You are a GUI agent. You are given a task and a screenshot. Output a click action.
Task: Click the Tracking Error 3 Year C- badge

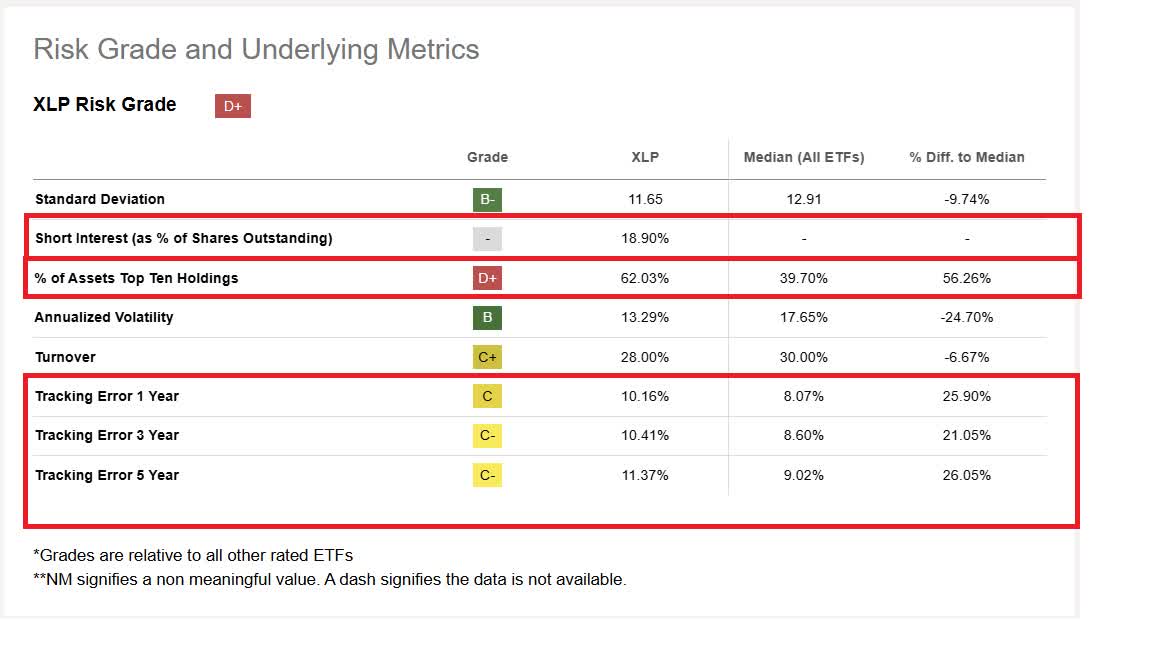tap(487, 435)
